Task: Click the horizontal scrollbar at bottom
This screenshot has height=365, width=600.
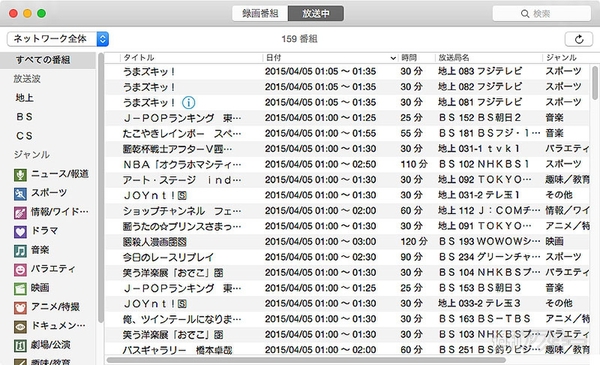Action: 306,360
